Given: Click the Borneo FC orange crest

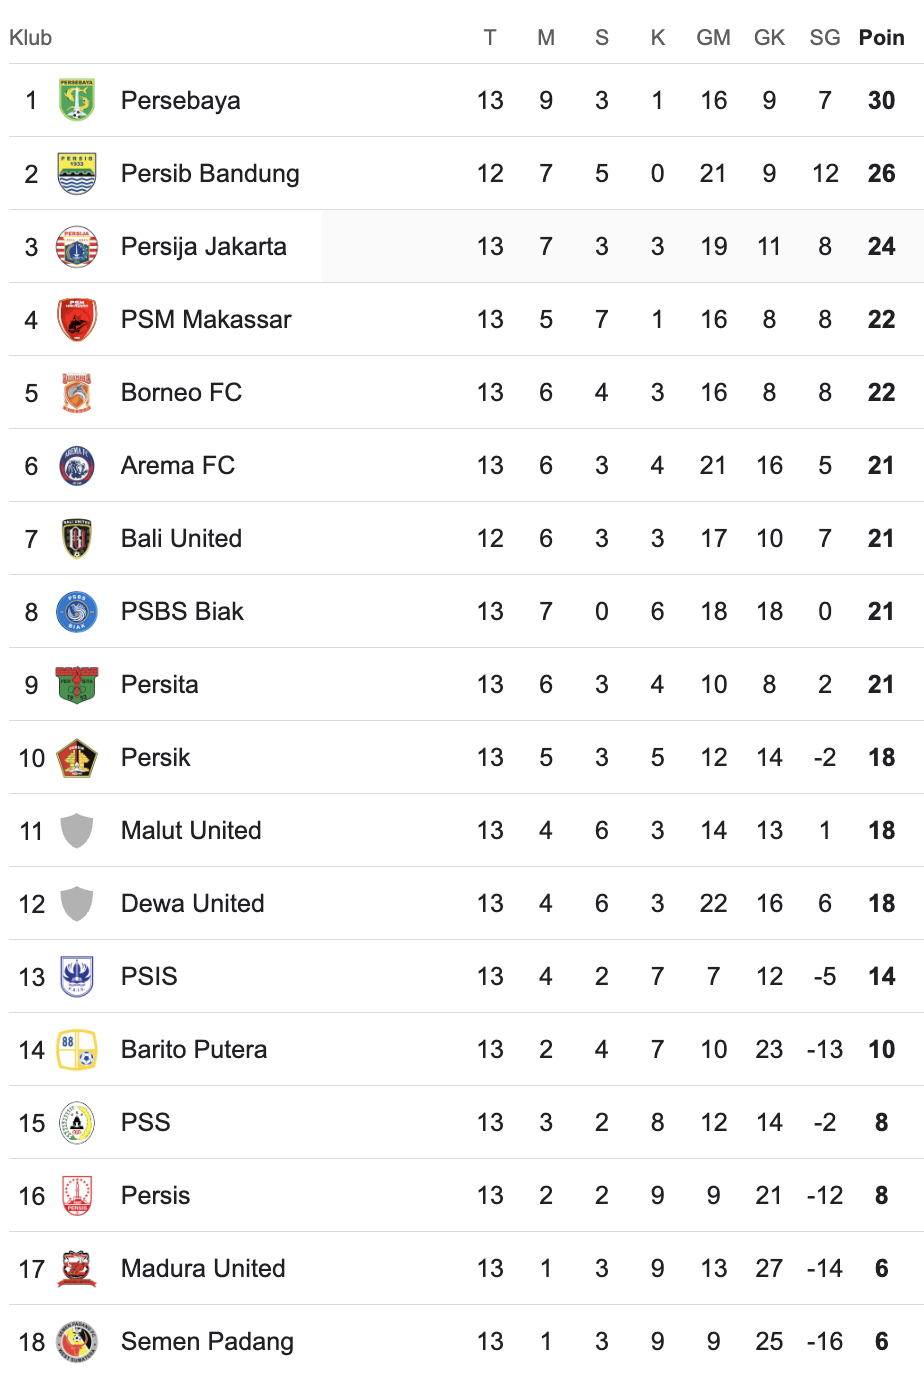Looking at the screenshot, I should coord(77,392).
